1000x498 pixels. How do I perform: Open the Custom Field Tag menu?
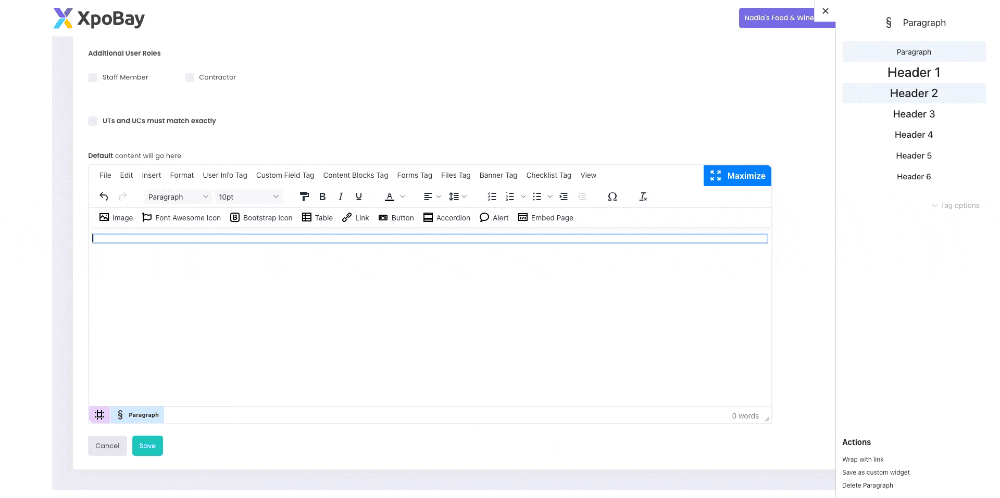click(285, 175)
